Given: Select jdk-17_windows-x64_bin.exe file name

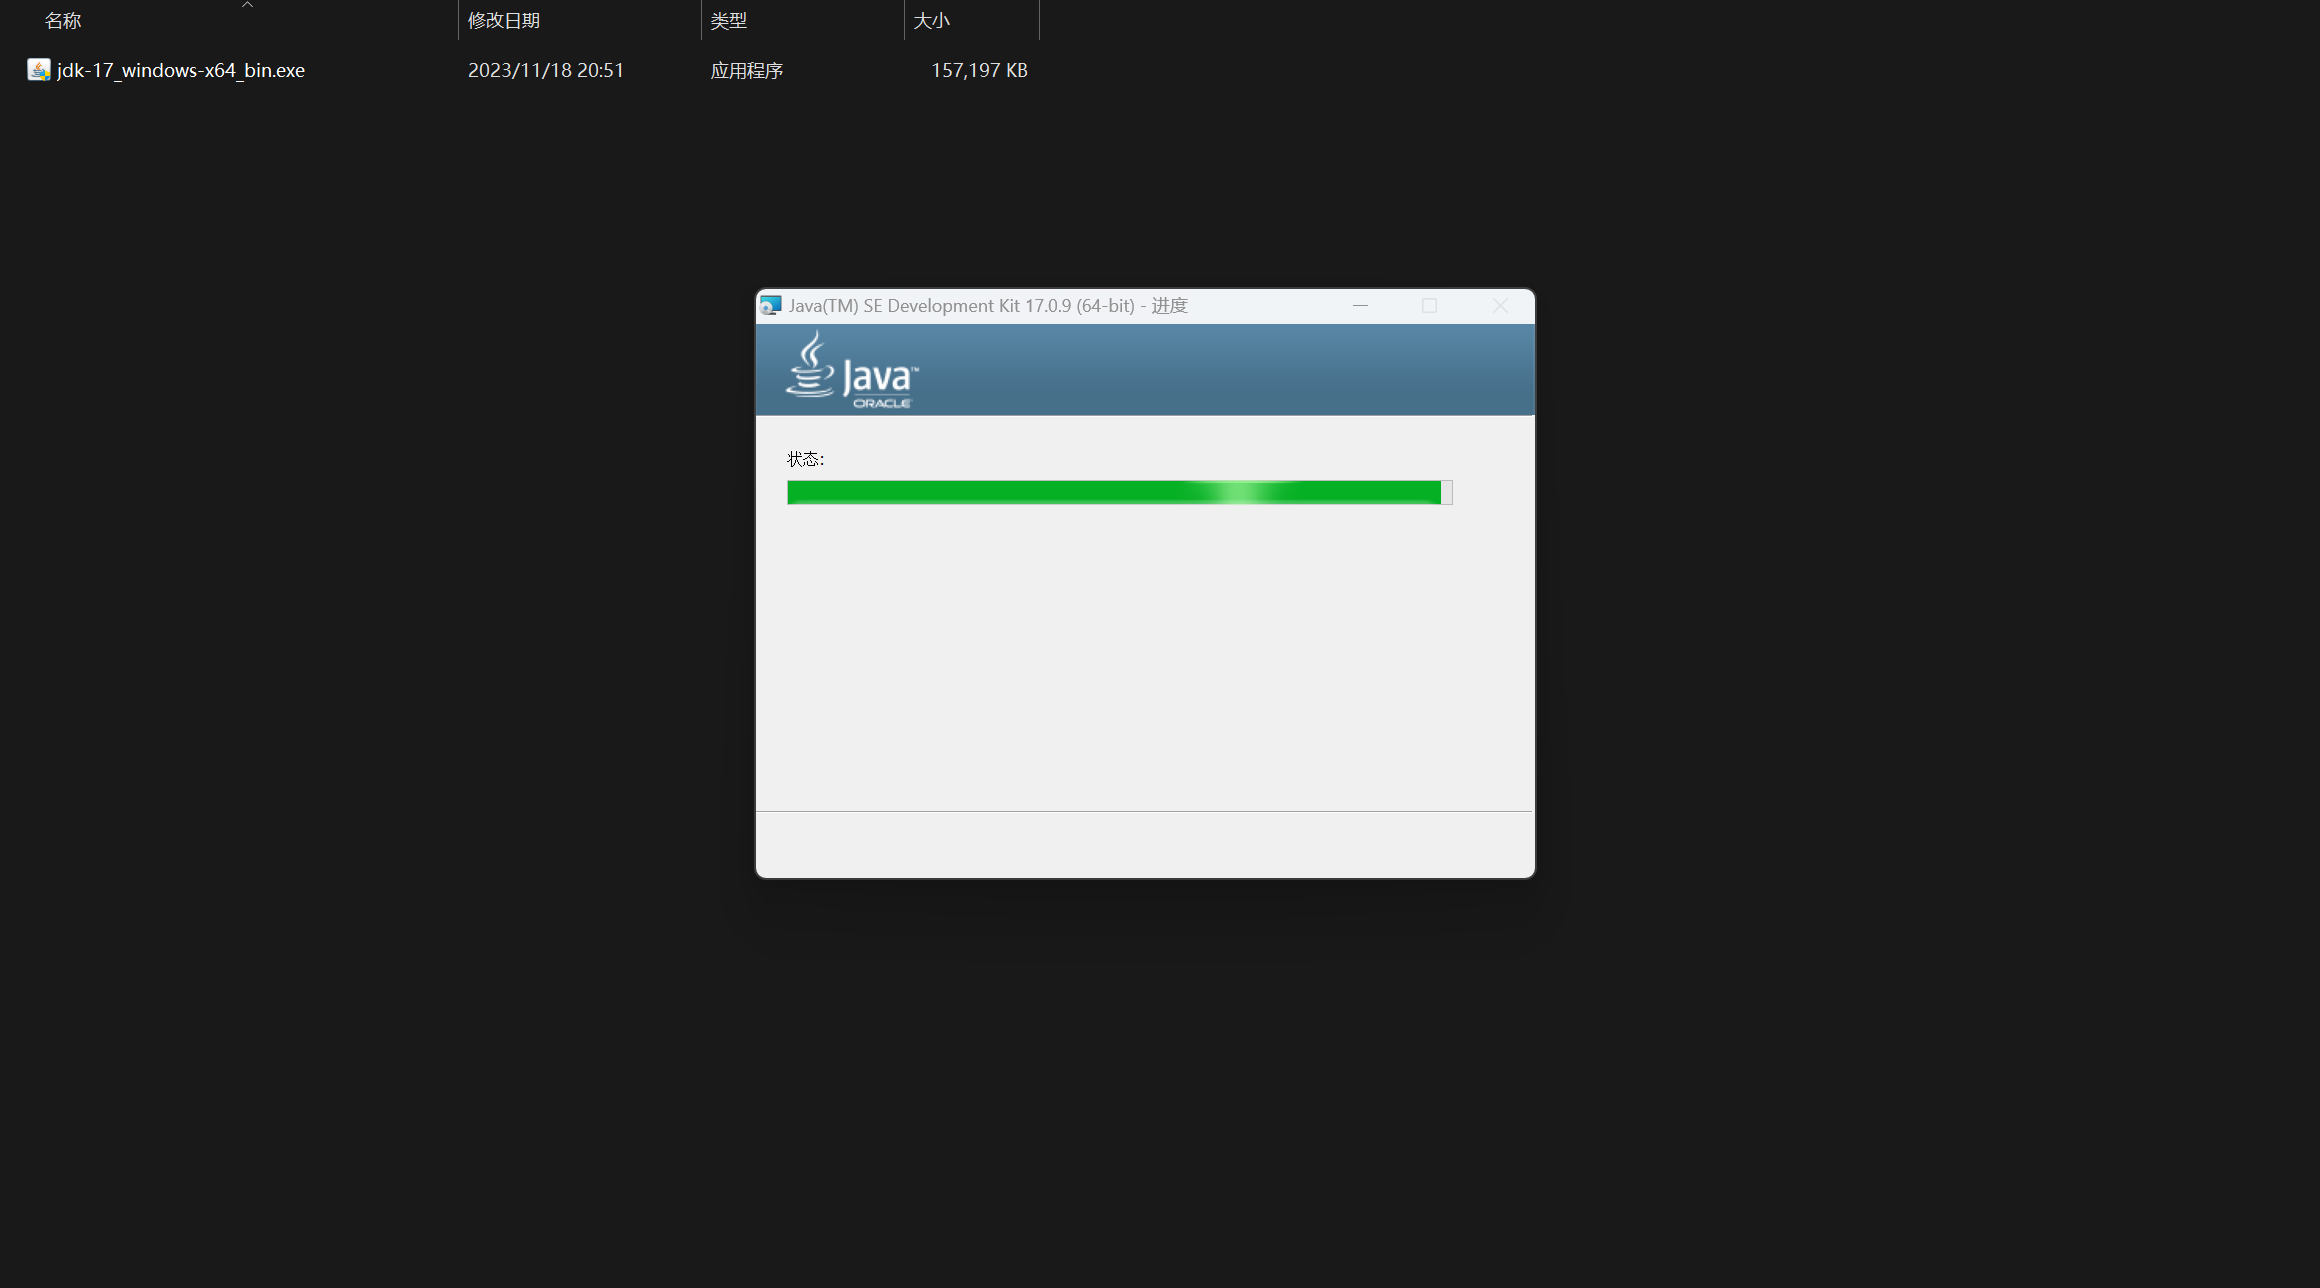Looking at the screenshot, I should [x=181, y=70].
